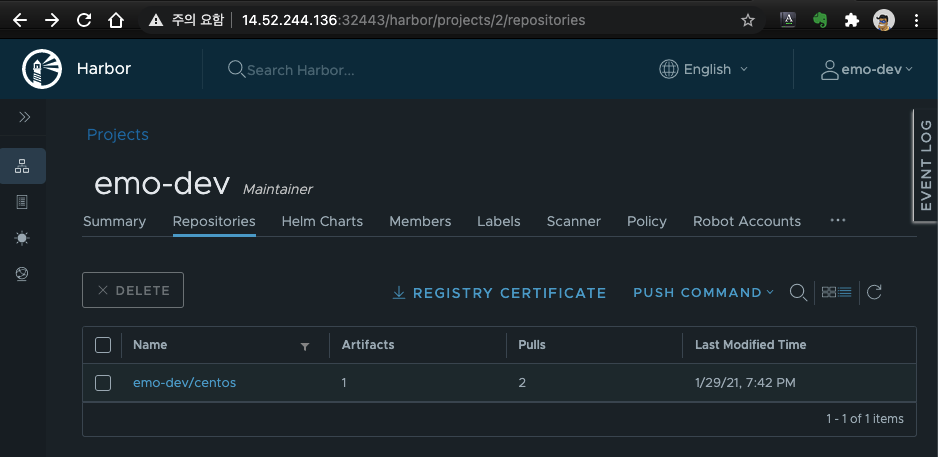Open the browser extensions puzzle icon

[x=851, y=20]
